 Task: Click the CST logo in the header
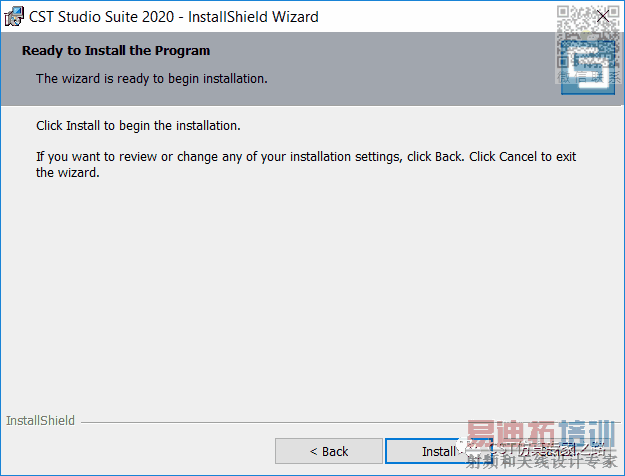(x=586, y=72)
